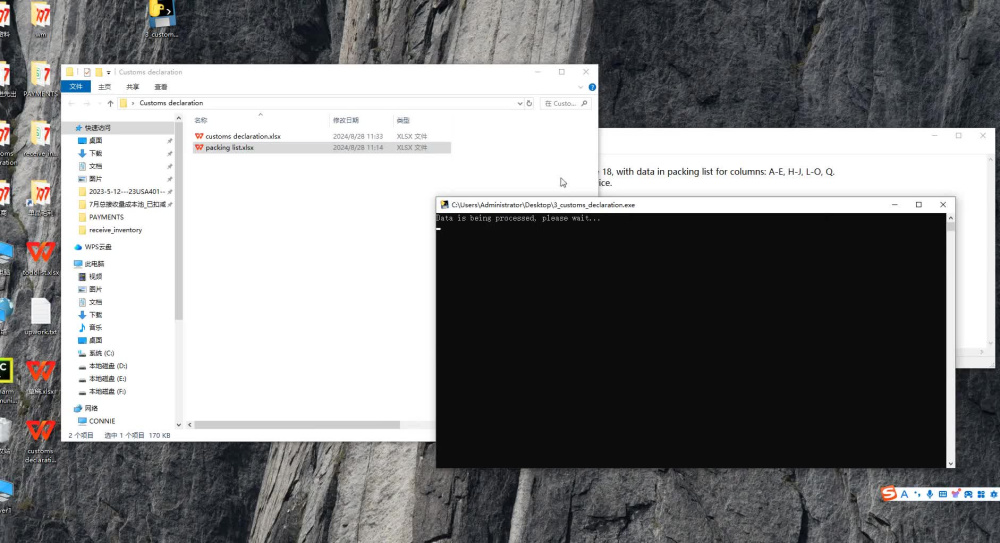Go up one folder level in Explorer
The image size is (1000, 543).
point(110,103)
